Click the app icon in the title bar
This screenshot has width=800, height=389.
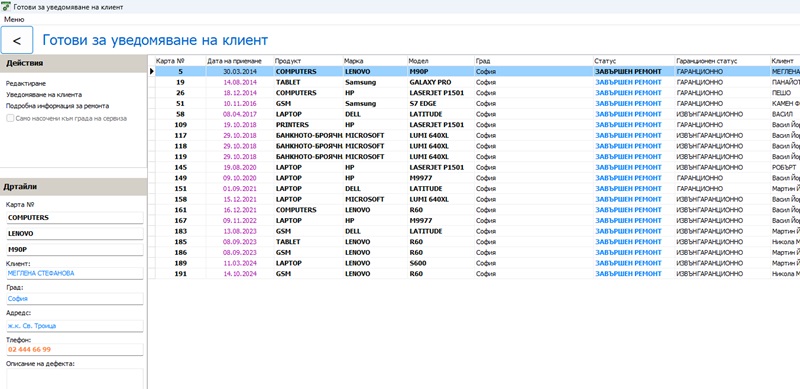(7, 7)
